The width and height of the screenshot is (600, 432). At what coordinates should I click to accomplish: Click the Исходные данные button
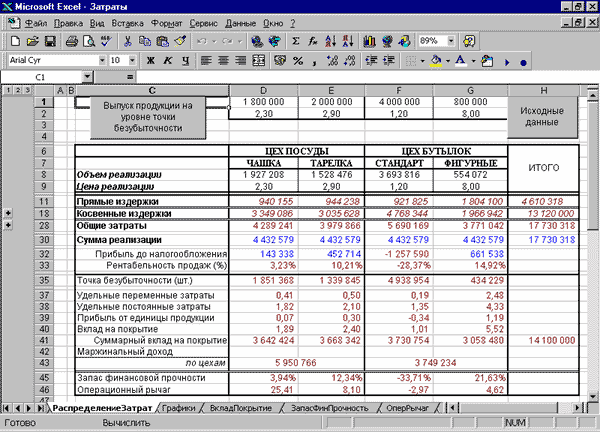pyautogui.click(x=542, y=117)
